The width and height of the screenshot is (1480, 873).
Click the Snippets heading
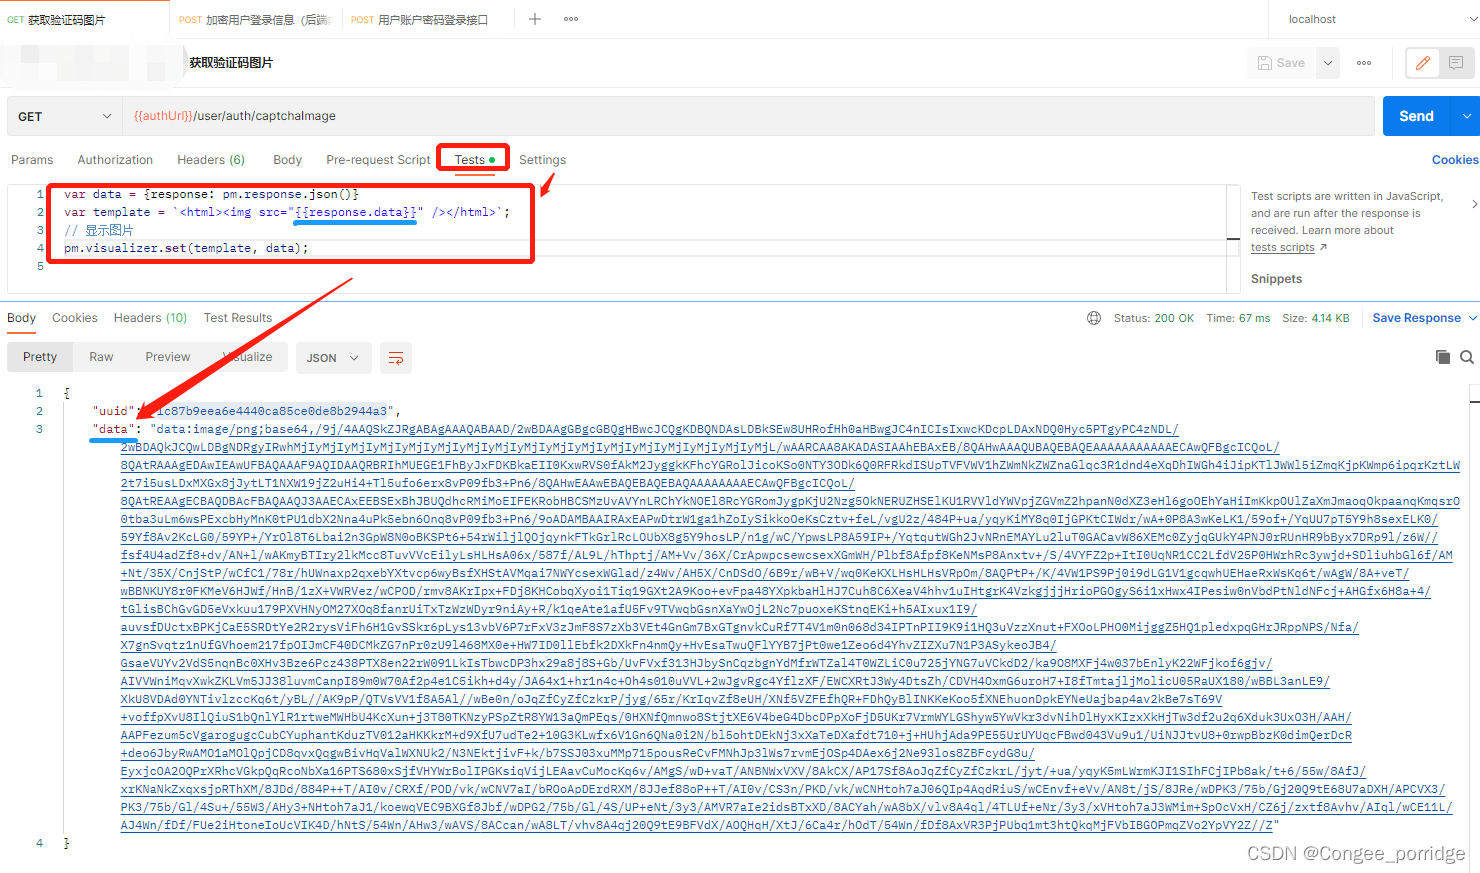point(1276,279)
